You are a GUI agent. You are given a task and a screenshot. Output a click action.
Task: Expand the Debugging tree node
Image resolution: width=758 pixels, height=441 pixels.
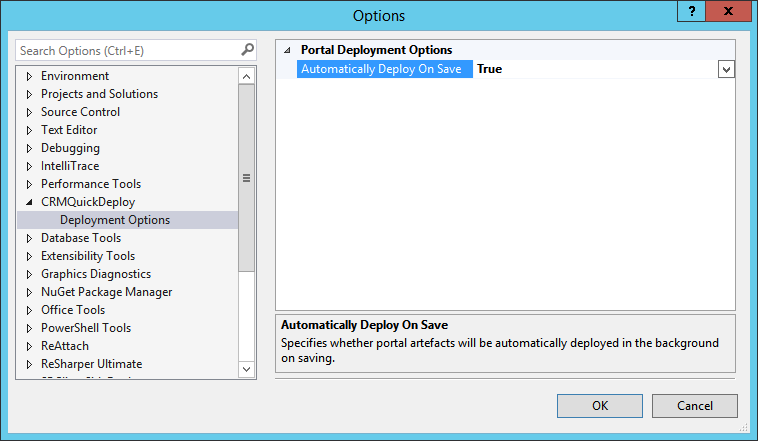click(29, 148)
